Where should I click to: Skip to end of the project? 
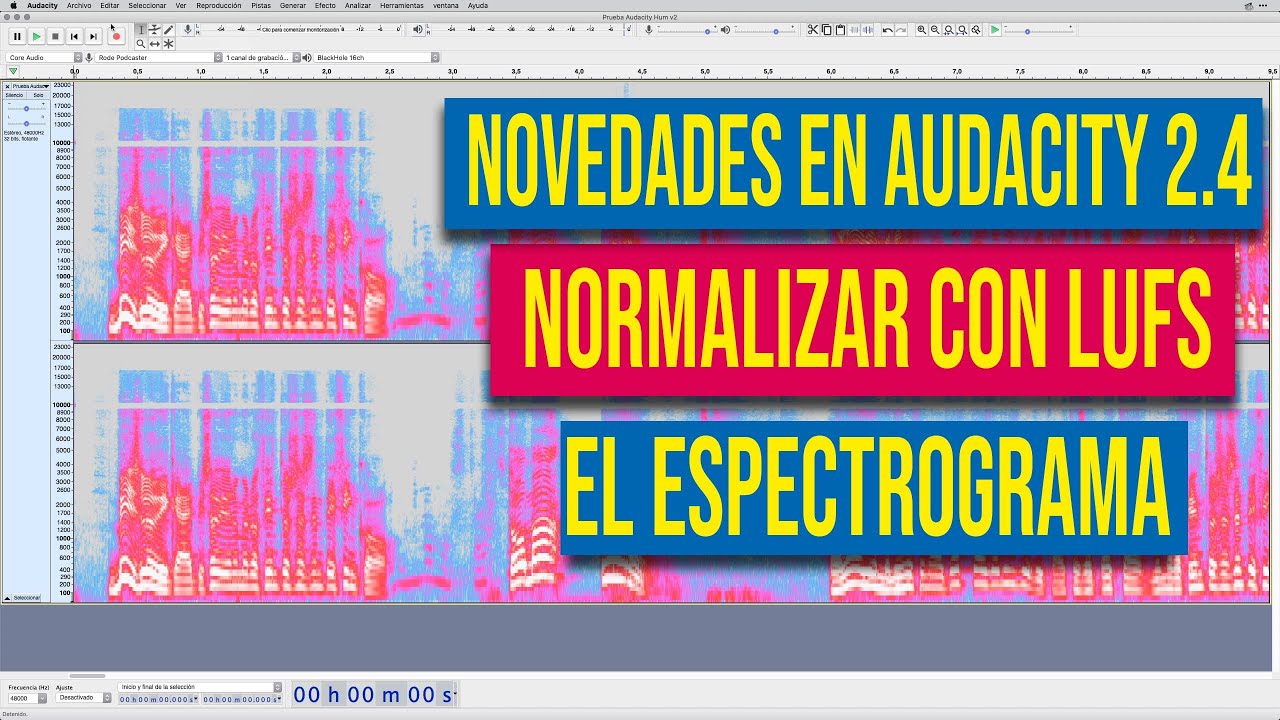[x=93, y=36]
